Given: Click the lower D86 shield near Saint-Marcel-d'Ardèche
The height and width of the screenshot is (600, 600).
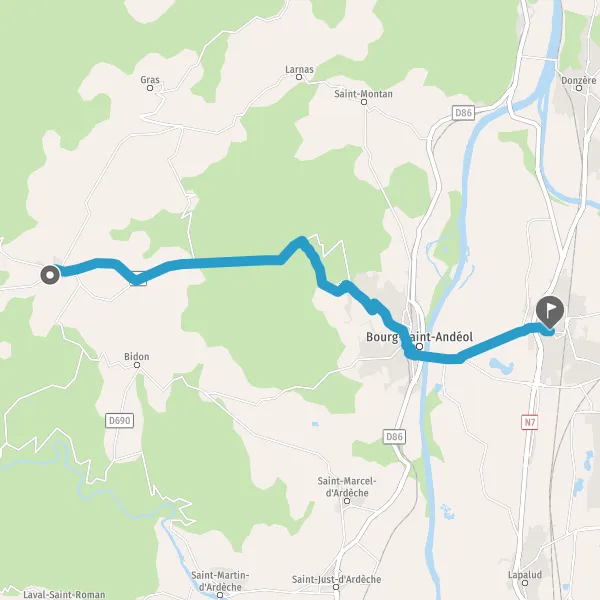Looking at the screenshot, I should tap(394, 437).
